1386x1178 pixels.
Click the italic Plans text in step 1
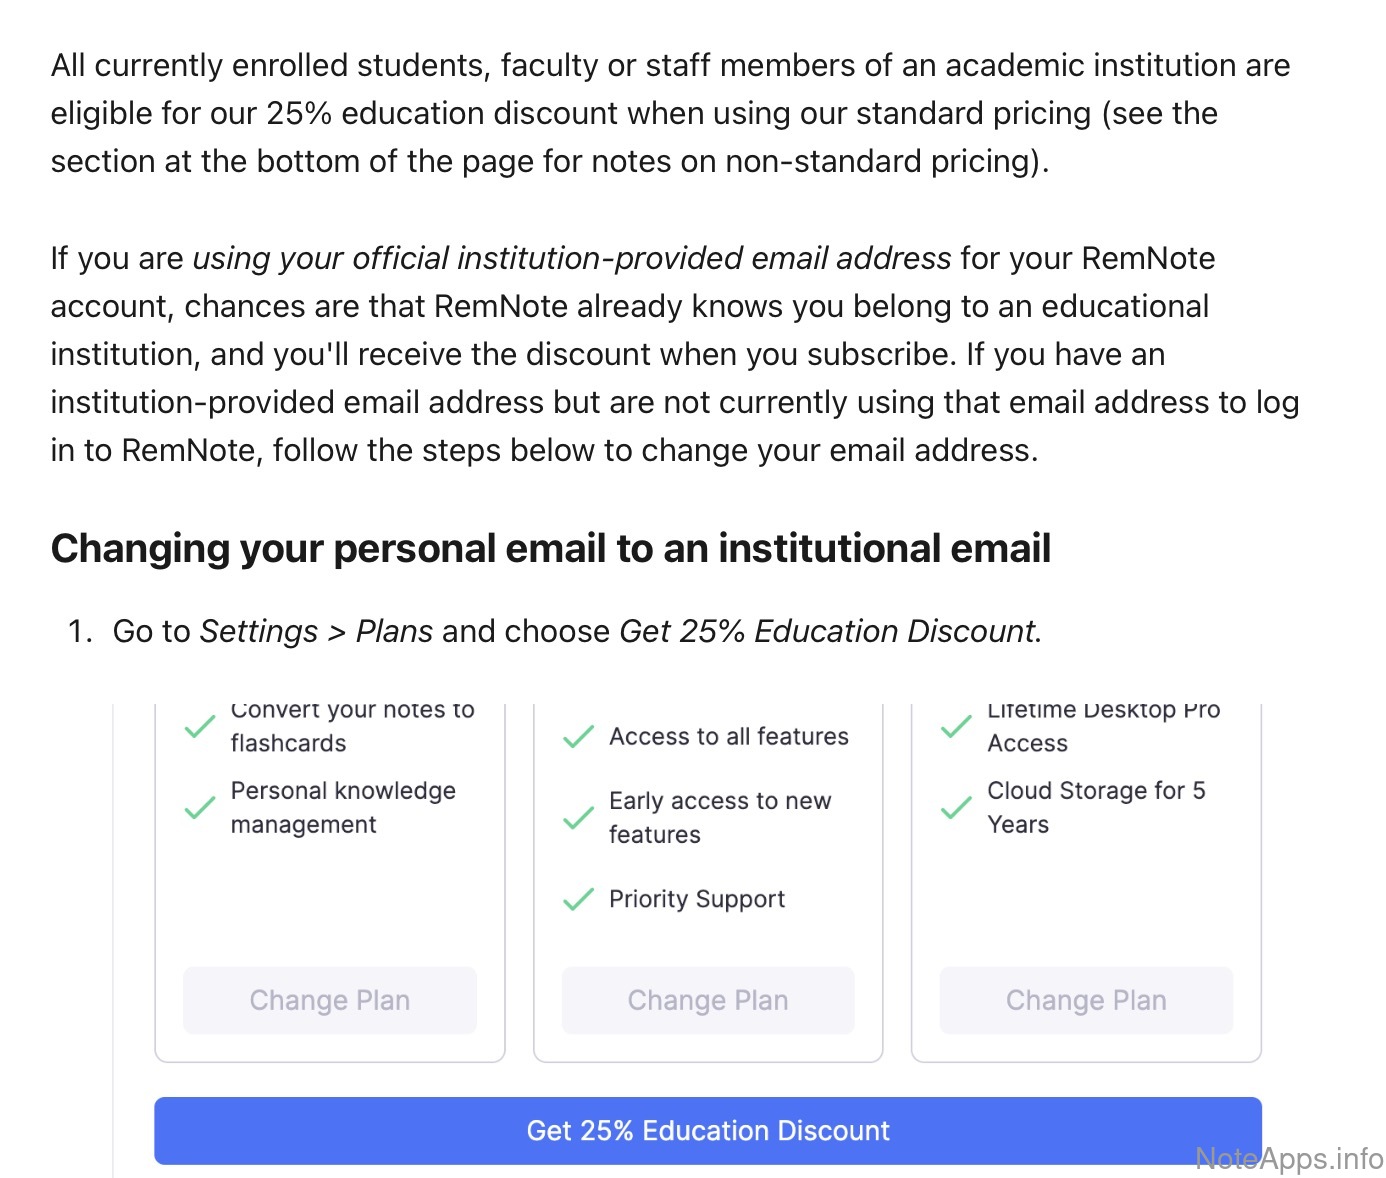(394, 631)
